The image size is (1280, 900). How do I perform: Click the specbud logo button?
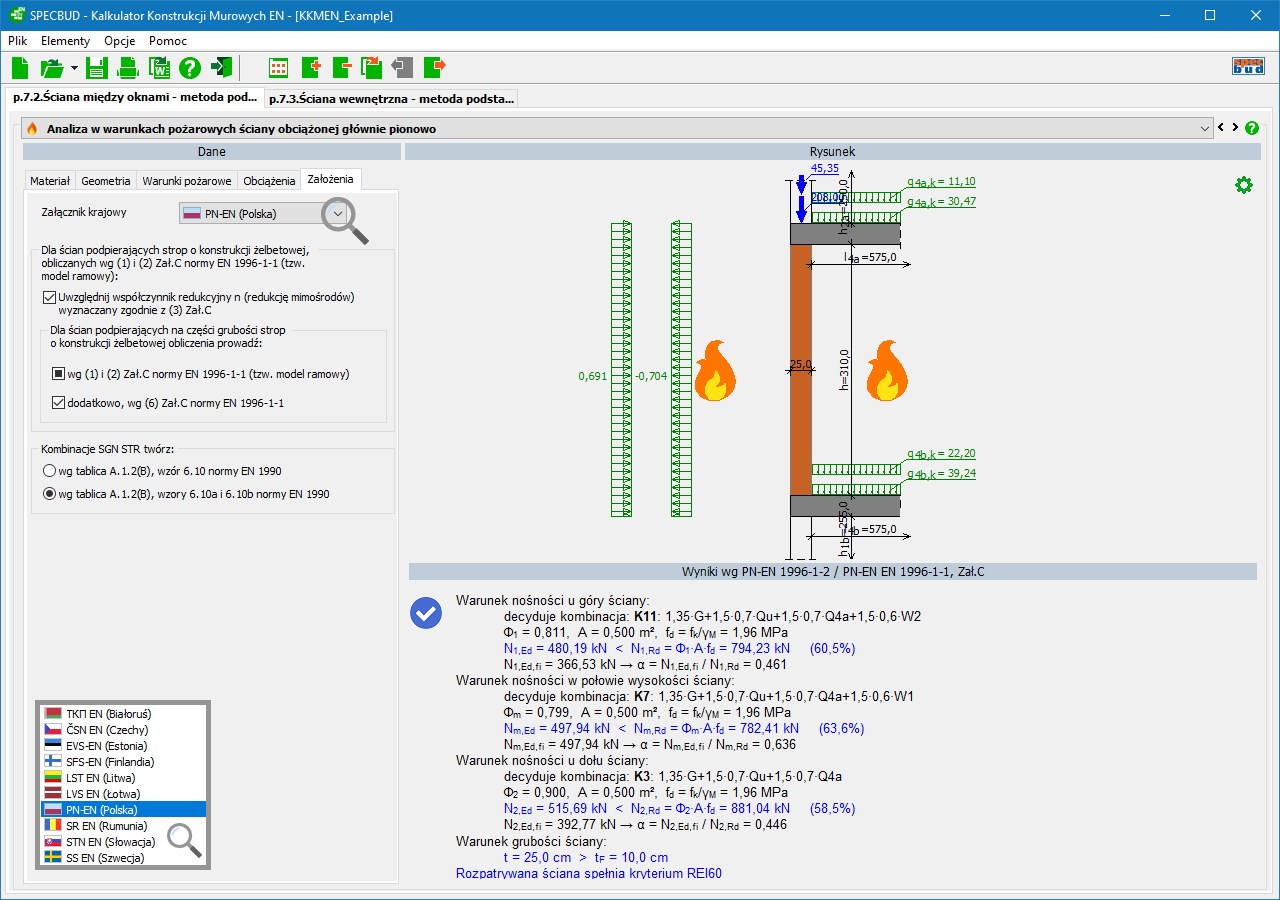[1248, 67]
